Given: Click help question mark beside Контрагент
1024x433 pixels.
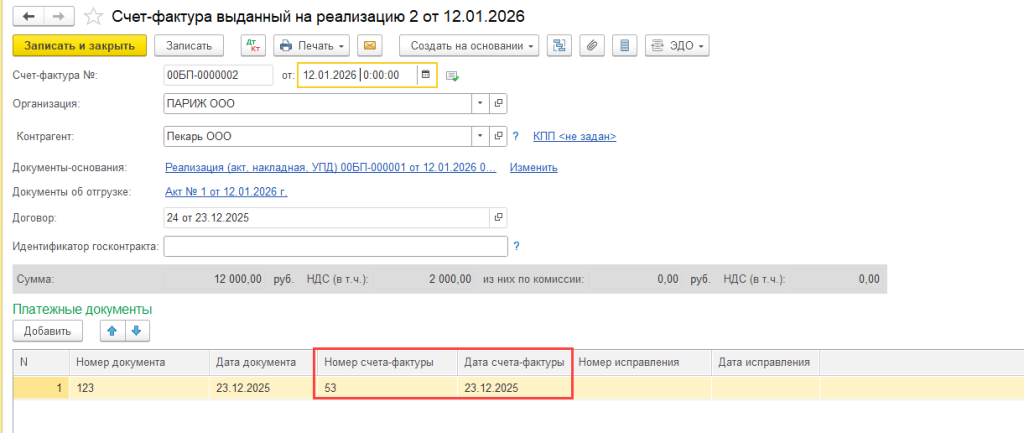Looking at the screenshot, I should [515, 136].
